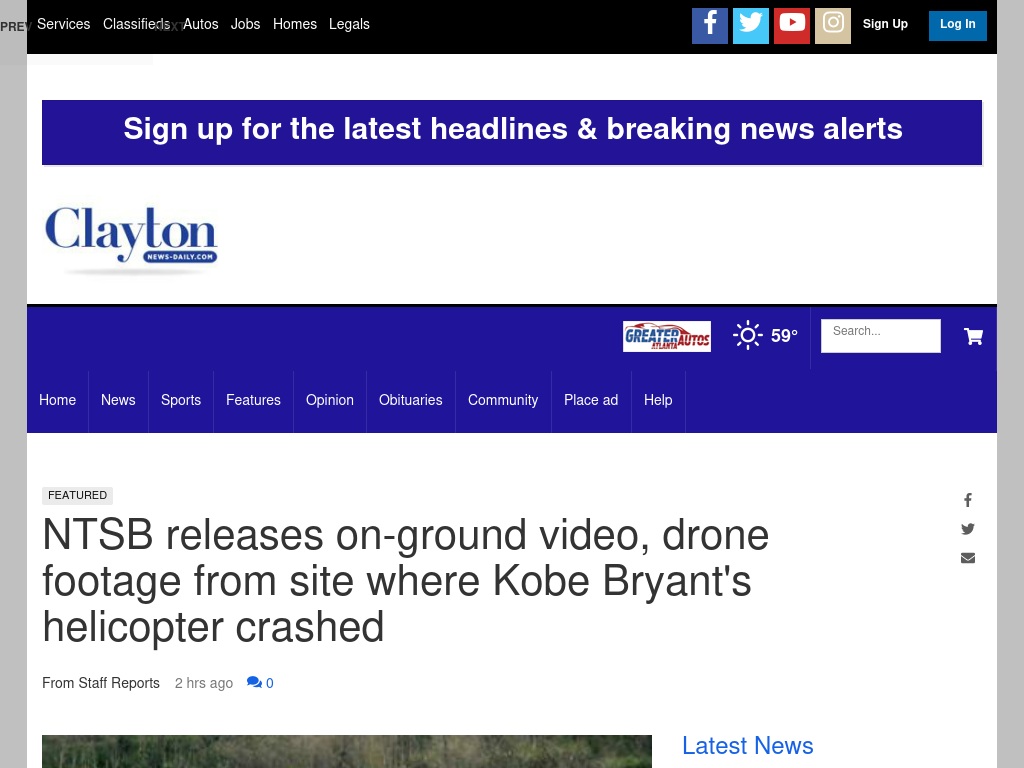Image resolution: width=1024 pixels, height=768 pixels.
Task: Open the Latest News heading link
Action: click(x=748, y=746)
